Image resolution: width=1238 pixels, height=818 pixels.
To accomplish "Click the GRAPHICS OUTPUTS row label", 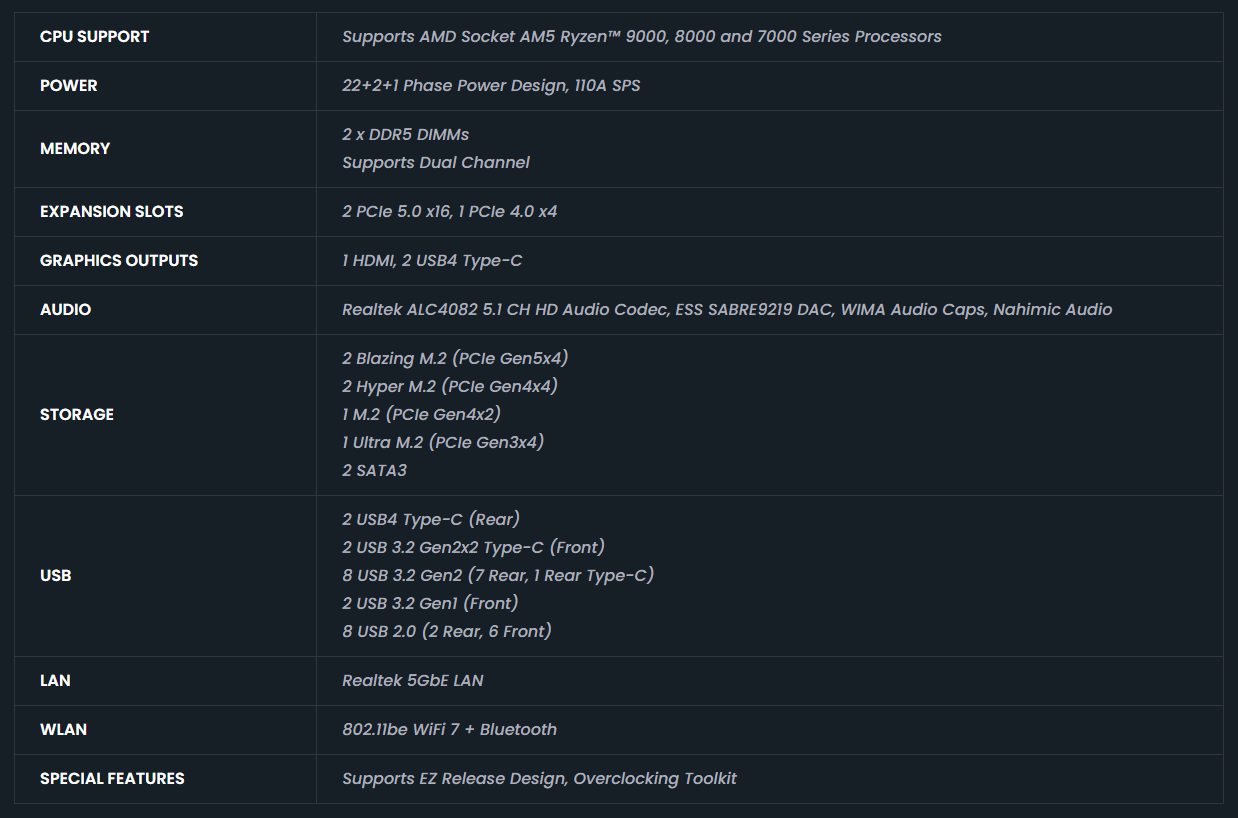I will (118, 261).
